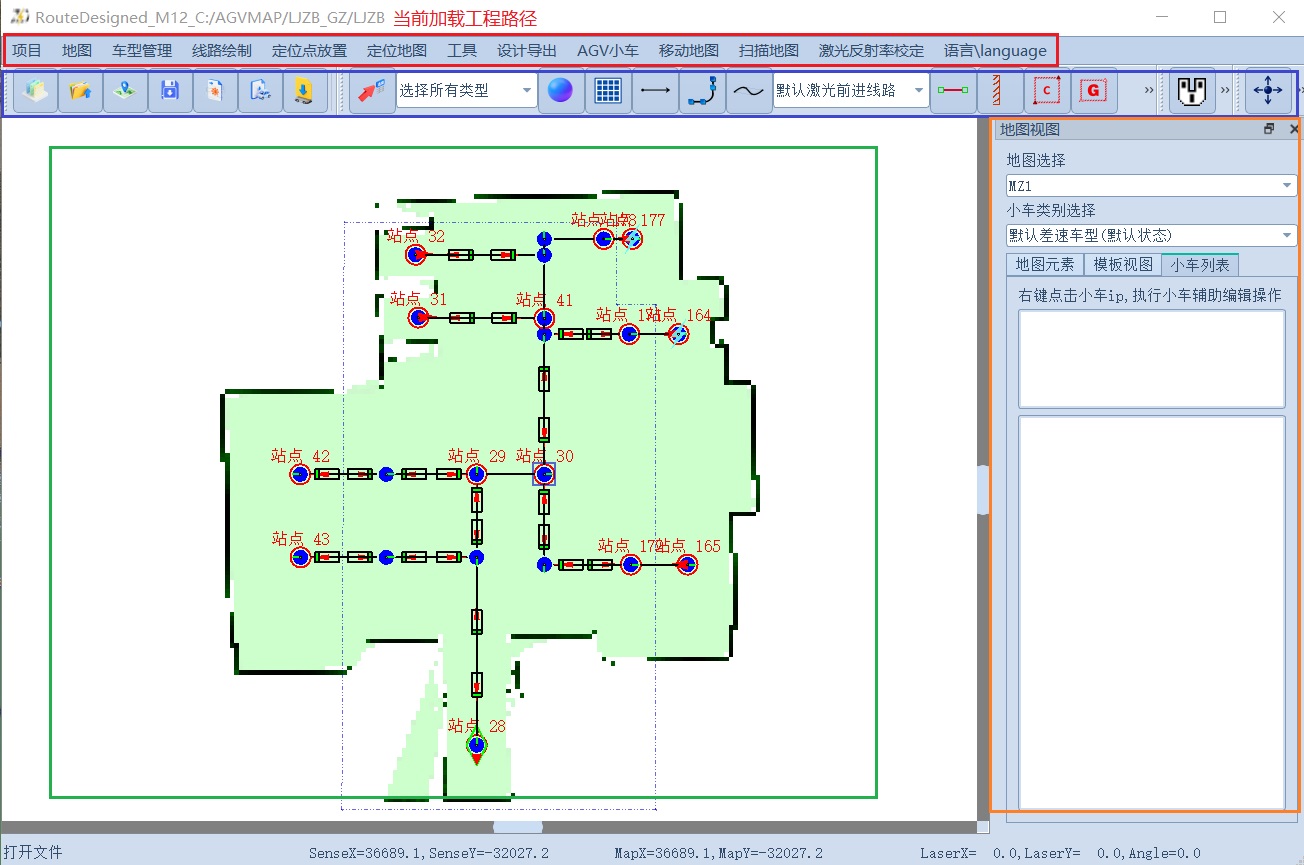
Task: Select station node 站点 31 on map
Action: pyautogui.click(x=418, y=318)
